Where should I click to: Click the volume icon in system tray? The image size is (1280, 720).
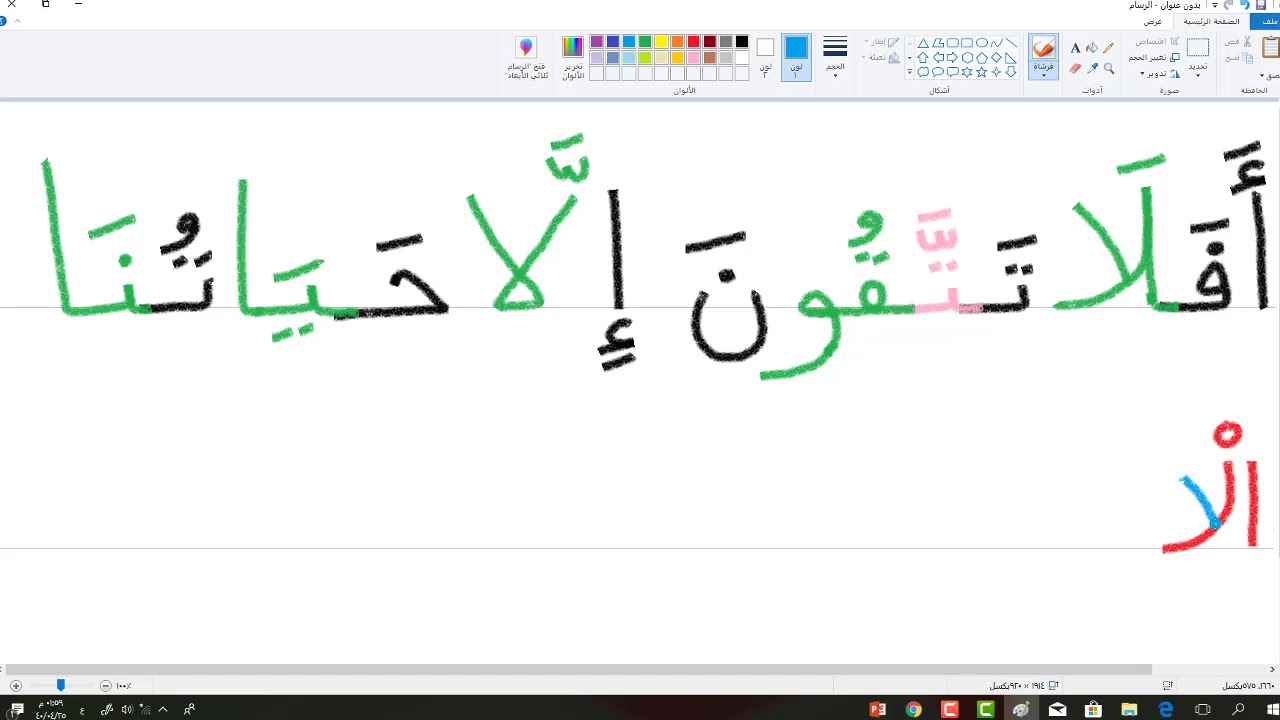[x=126, y=709]
